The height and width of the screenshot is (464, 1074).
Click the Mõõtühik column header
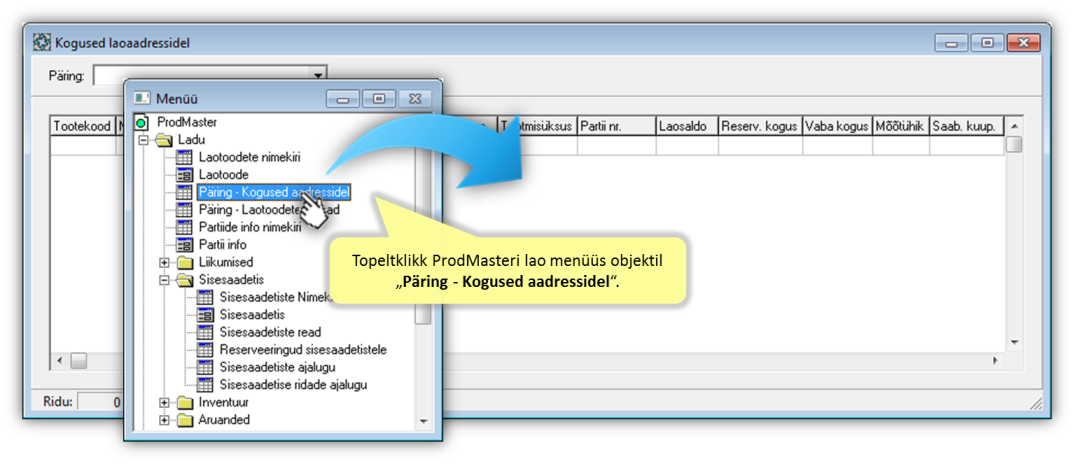[x=900, y=127]
